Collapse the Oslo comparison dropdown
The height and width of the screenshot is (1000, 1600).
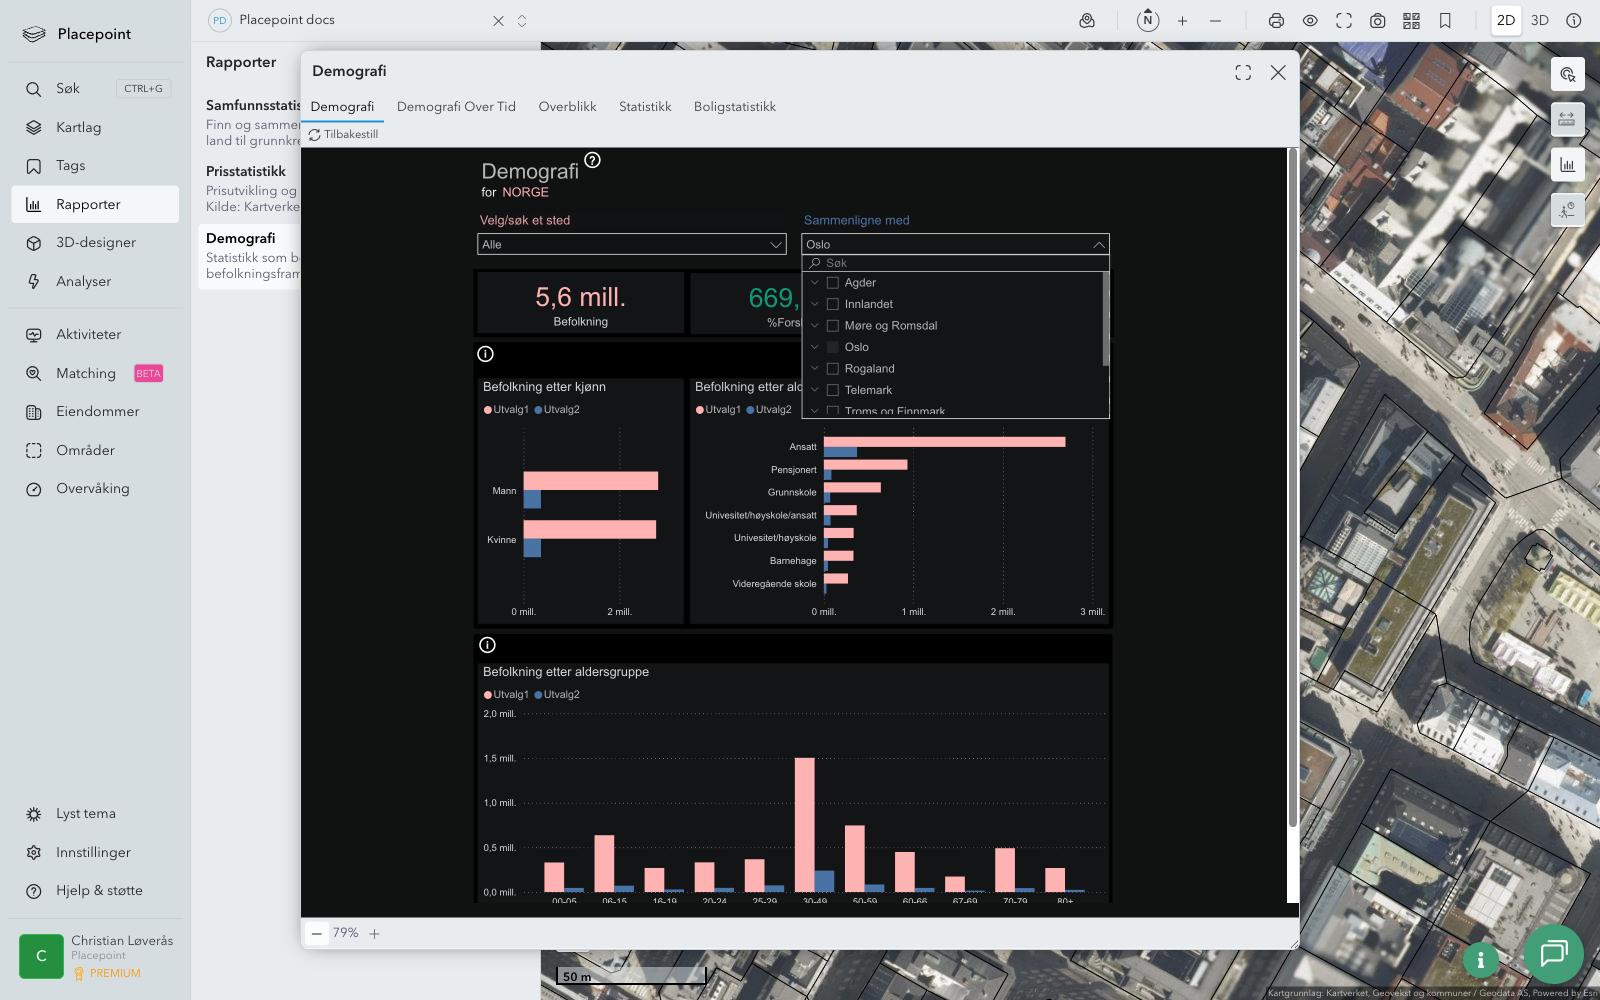[1098, 244]
